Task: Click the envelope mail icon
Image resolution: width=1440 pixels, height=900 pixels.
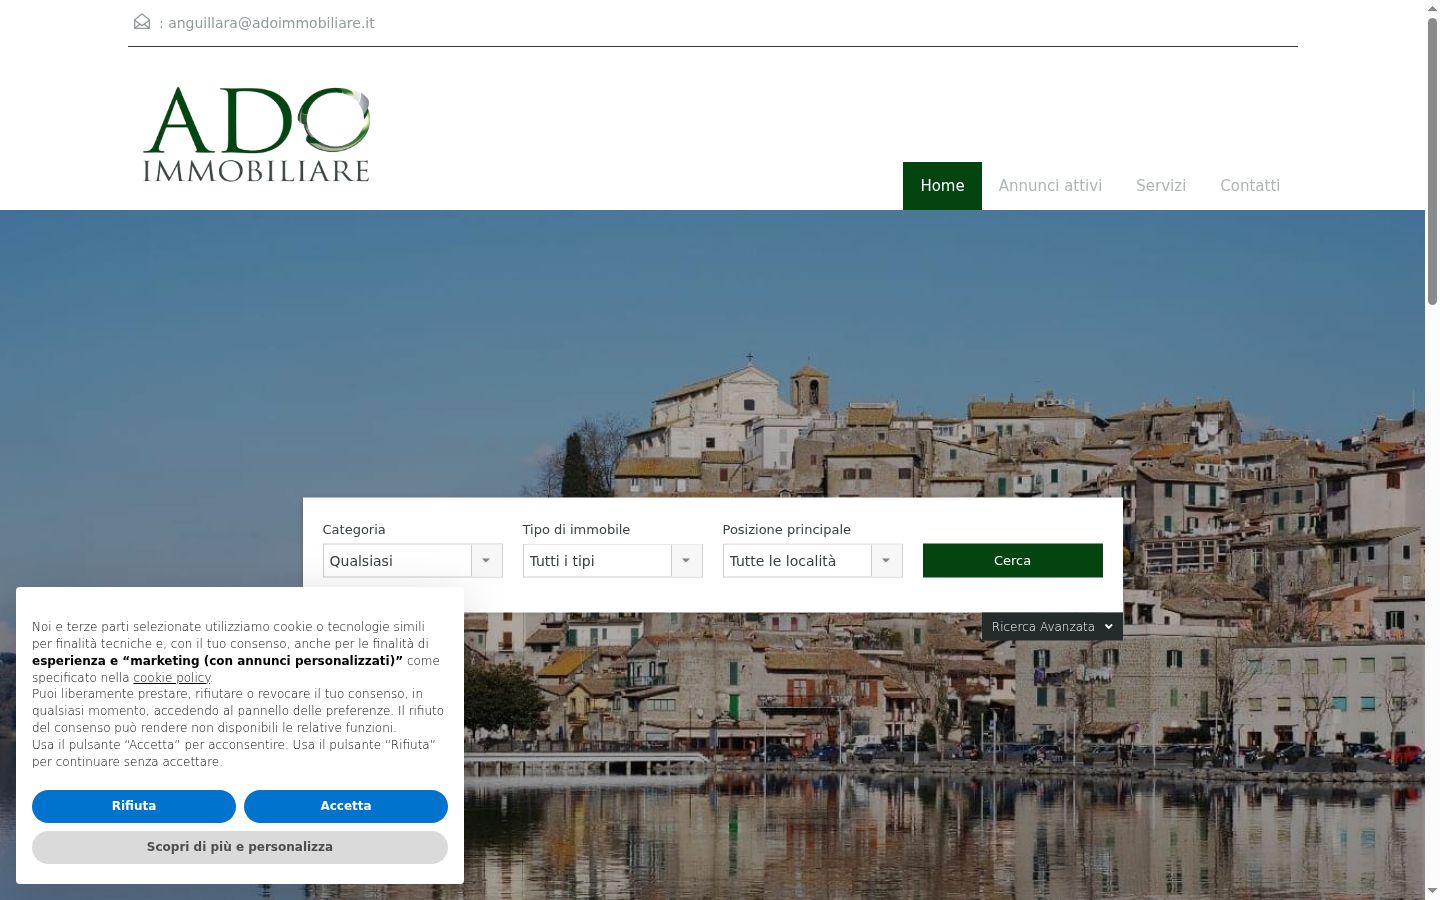Action: pyautogui.click(x=142, y=22)
